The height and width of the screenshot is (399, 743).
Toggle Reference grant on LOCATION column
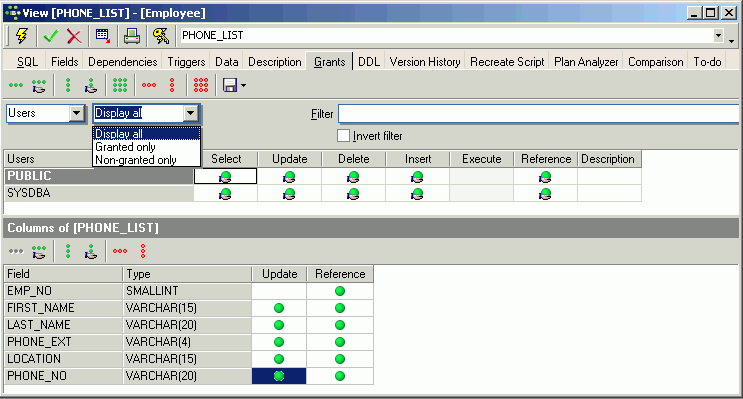(340, 359)
